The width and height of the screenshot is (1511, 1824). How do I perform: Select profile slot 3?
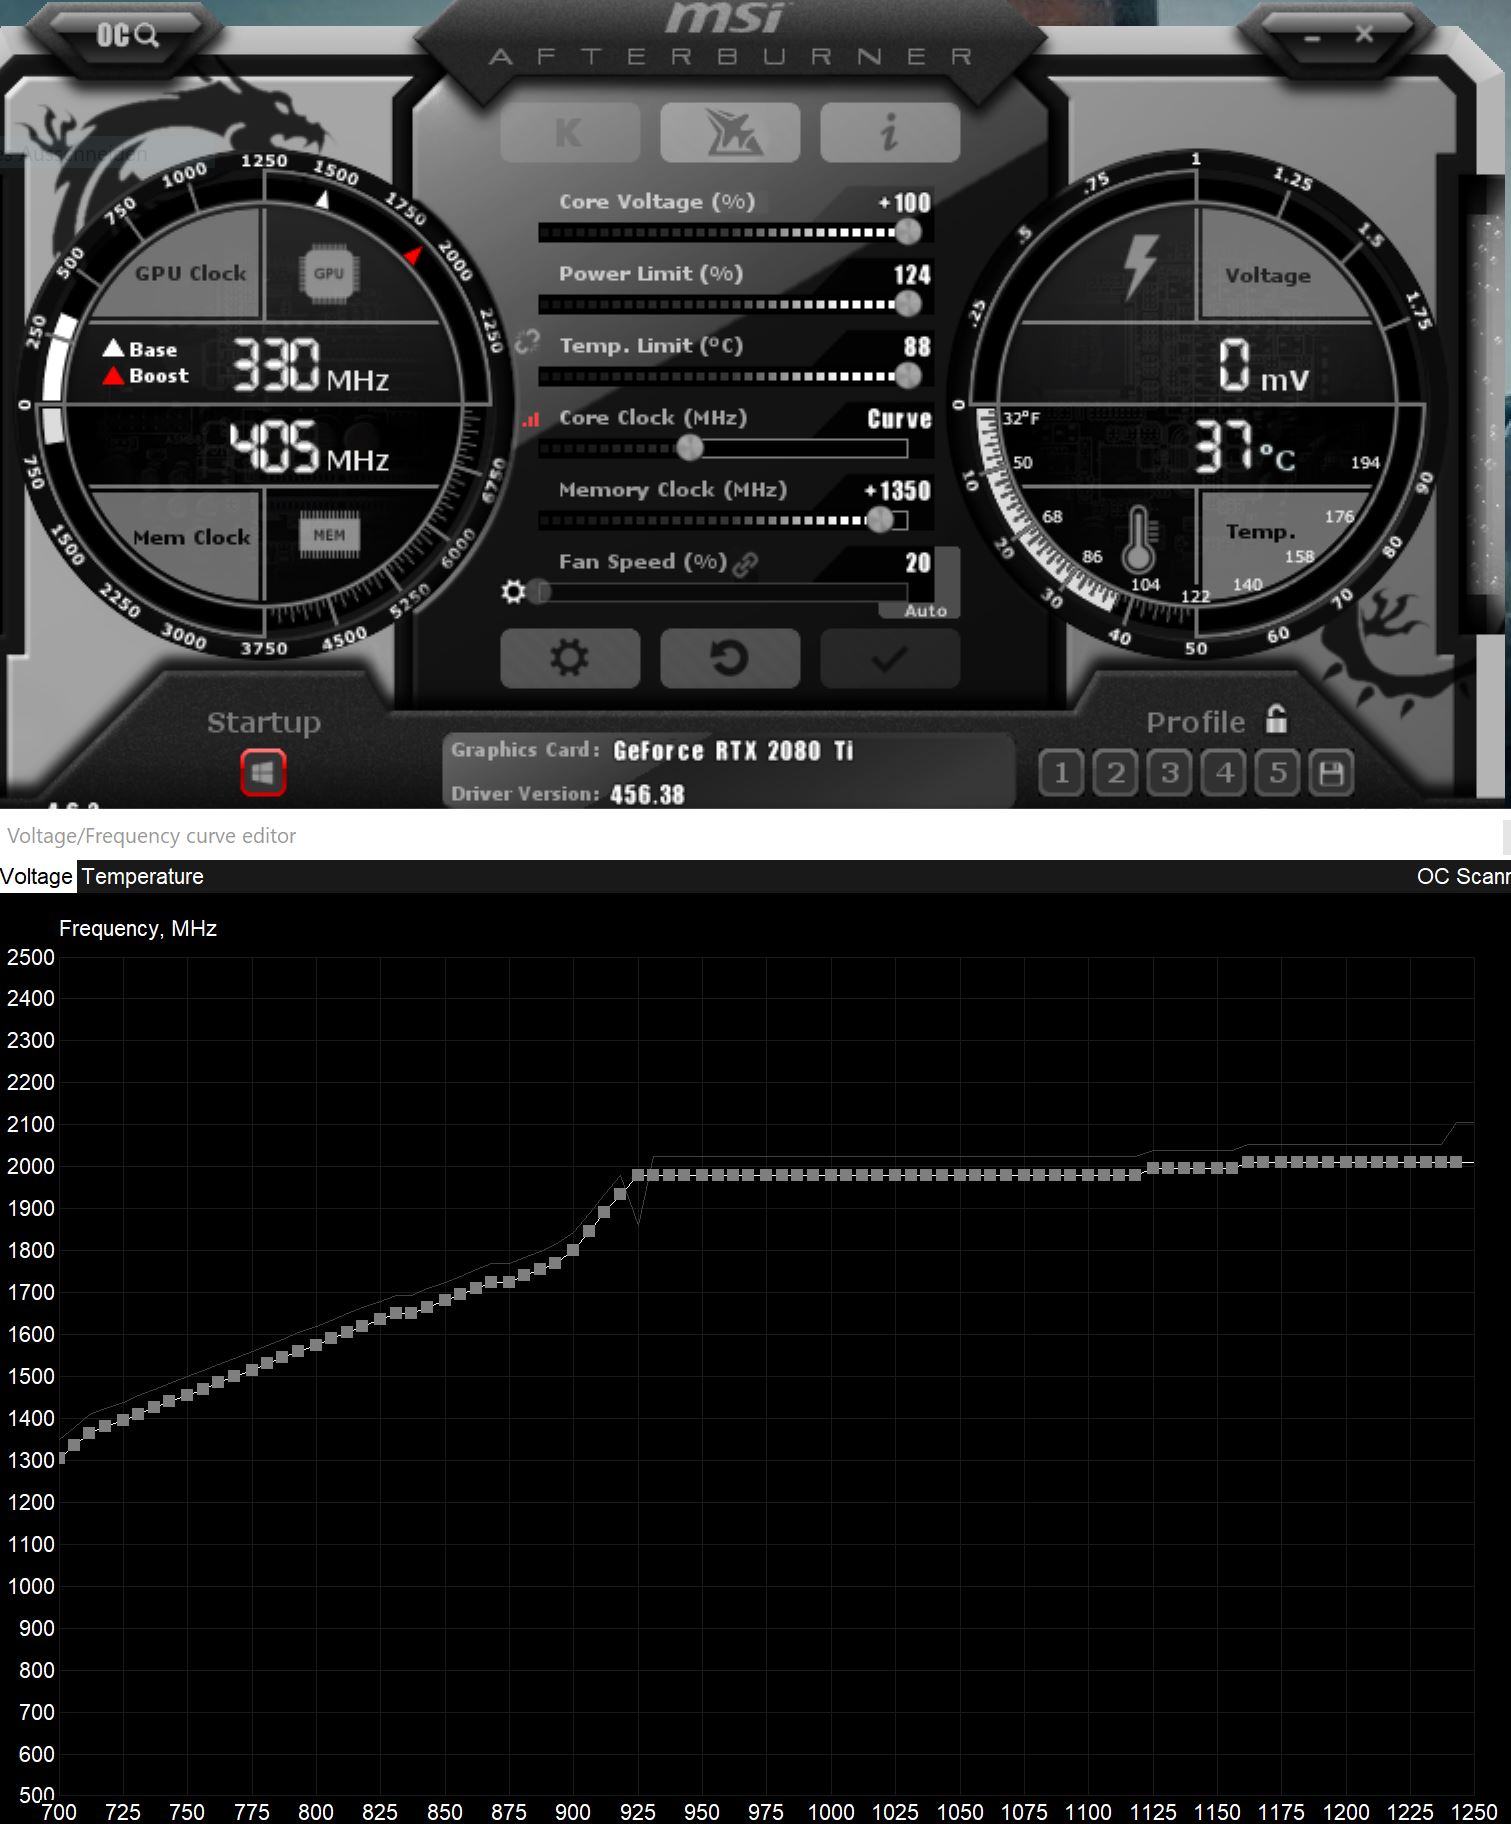click(x=1169, y=772)
